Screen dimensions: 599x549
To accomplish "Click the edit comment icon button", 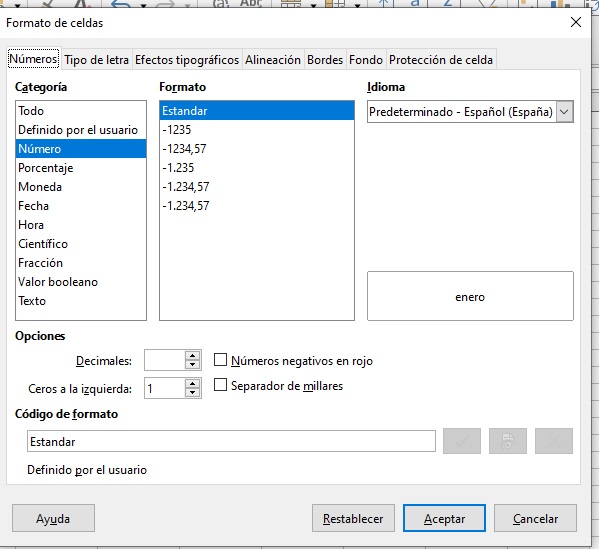I will tap(508, 441).
